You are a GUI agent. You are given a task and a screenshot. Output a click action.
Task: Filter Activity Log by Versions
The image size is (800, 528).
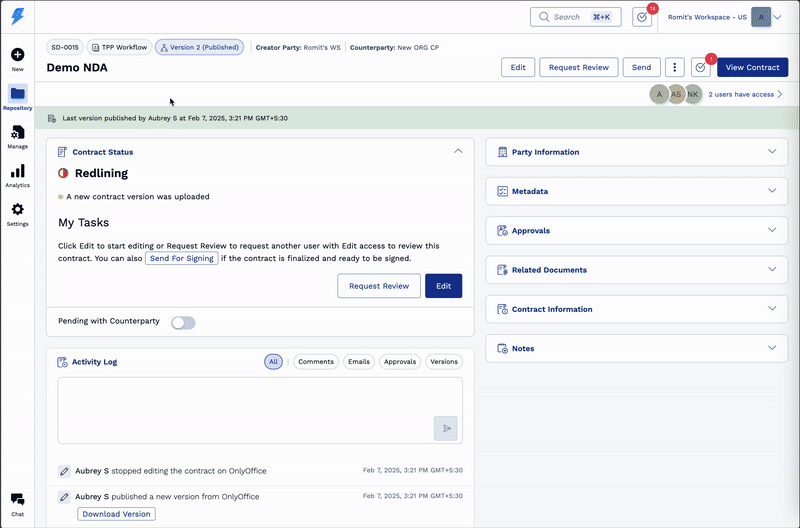click(444, 362)
